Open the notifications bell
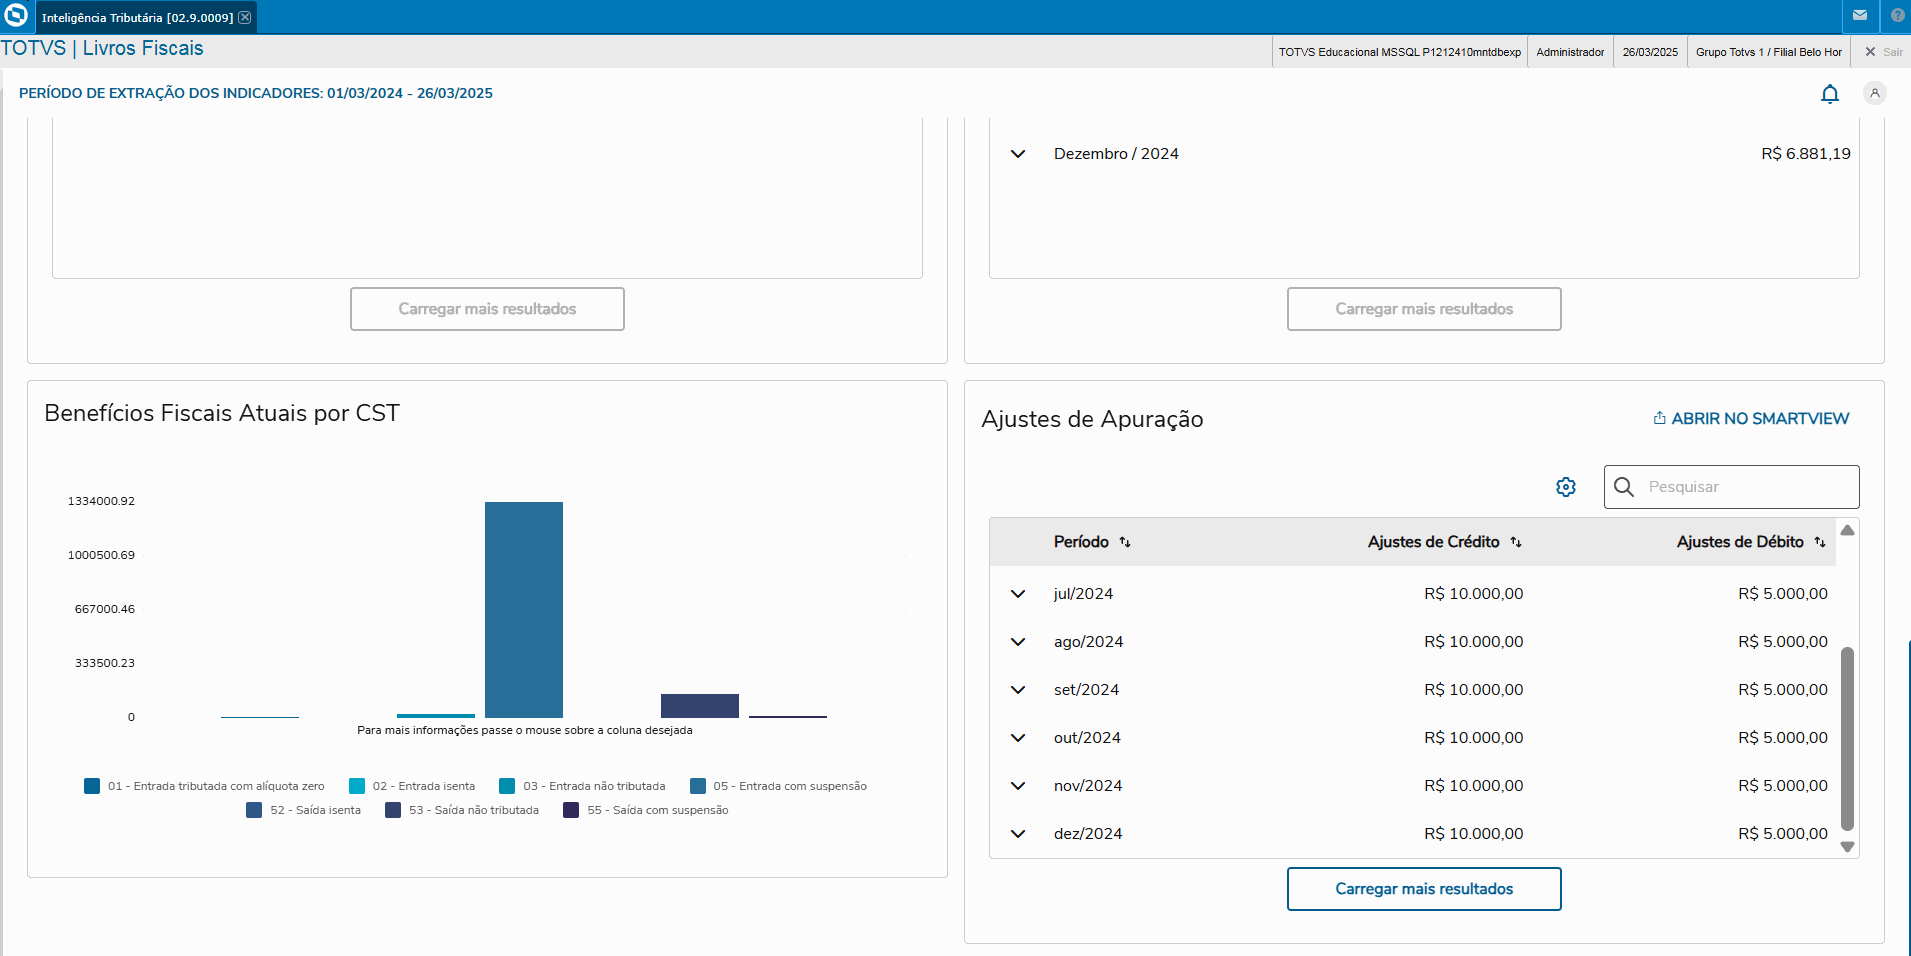Viewport: 1911px width, 956px height. point(1830,94)
